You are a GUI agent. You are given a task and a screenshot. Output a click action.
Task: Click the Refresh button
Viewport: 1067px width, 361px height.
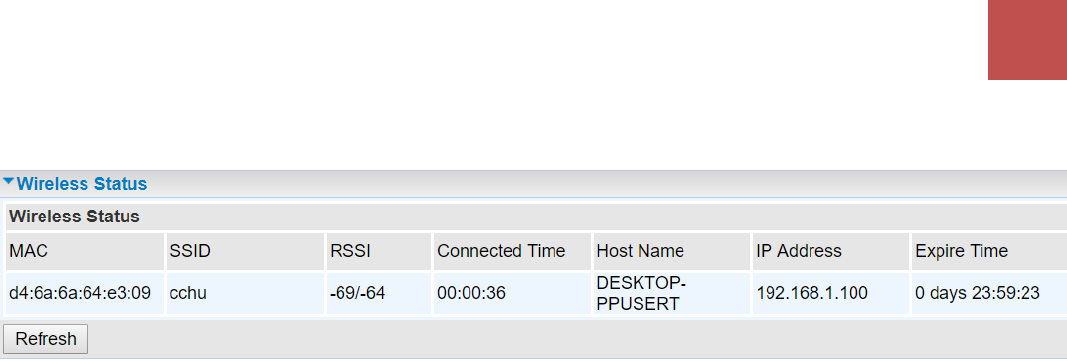coord(46,339)
